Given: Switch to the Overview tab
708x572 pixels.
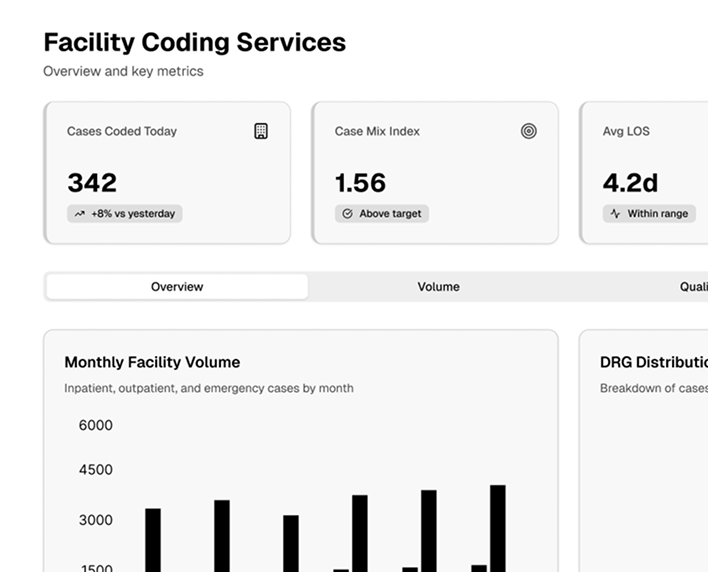Looking at the screenshot, I should click(177, 287).
